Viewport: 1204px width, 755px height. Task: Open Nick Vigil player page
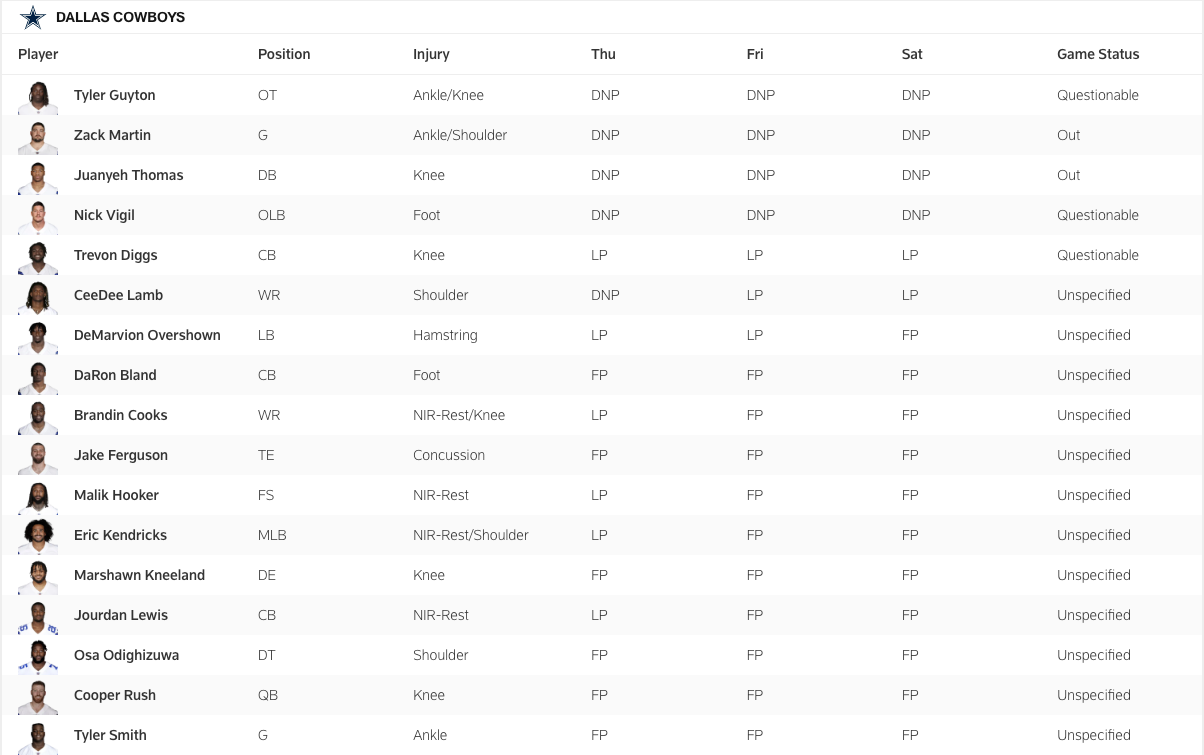pyautogui.click(x=104, y=215)
